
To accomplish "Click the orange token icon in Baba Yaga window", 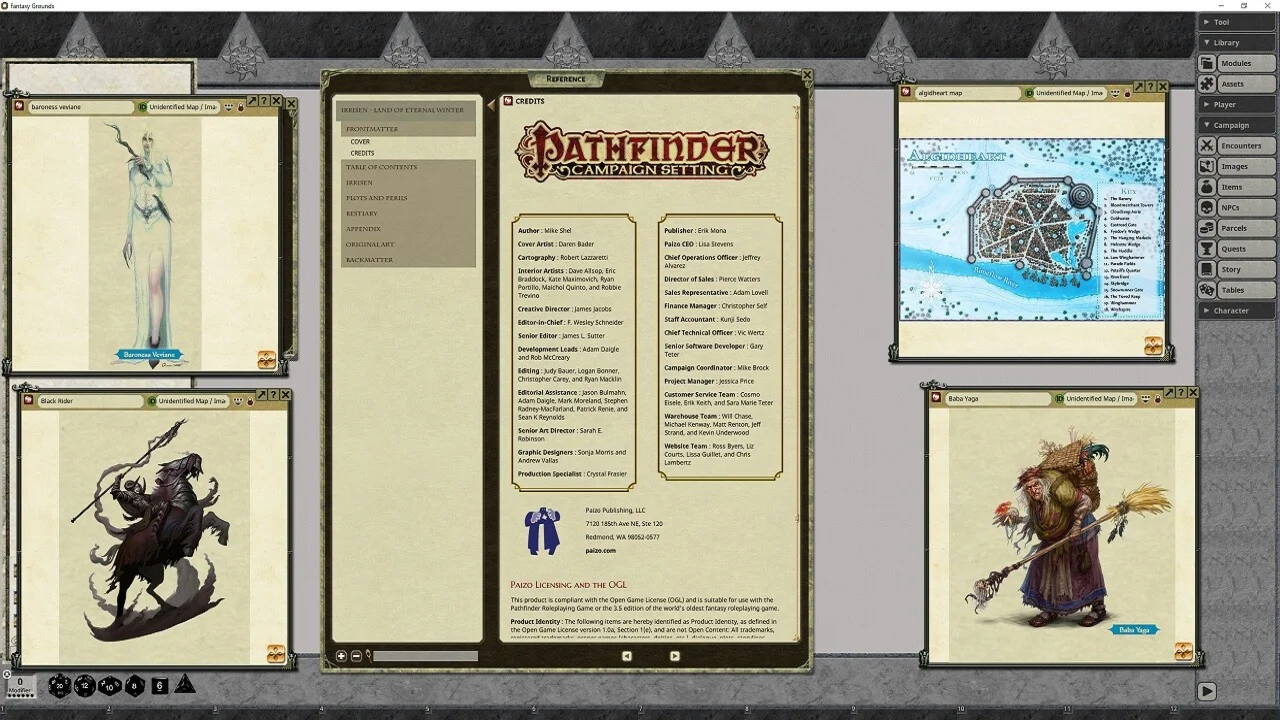I will (1184, 652).
